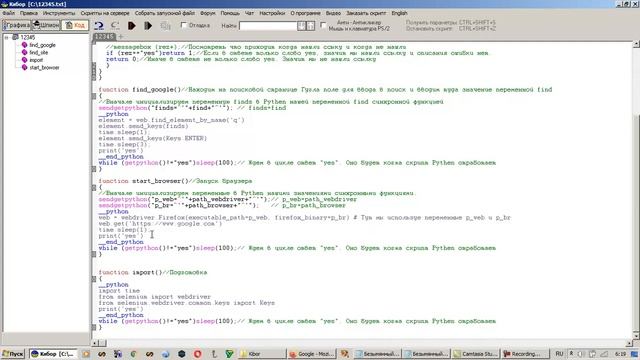Click the Кибор app icon in the title bar
640x360 pixels.
point(4,4)
